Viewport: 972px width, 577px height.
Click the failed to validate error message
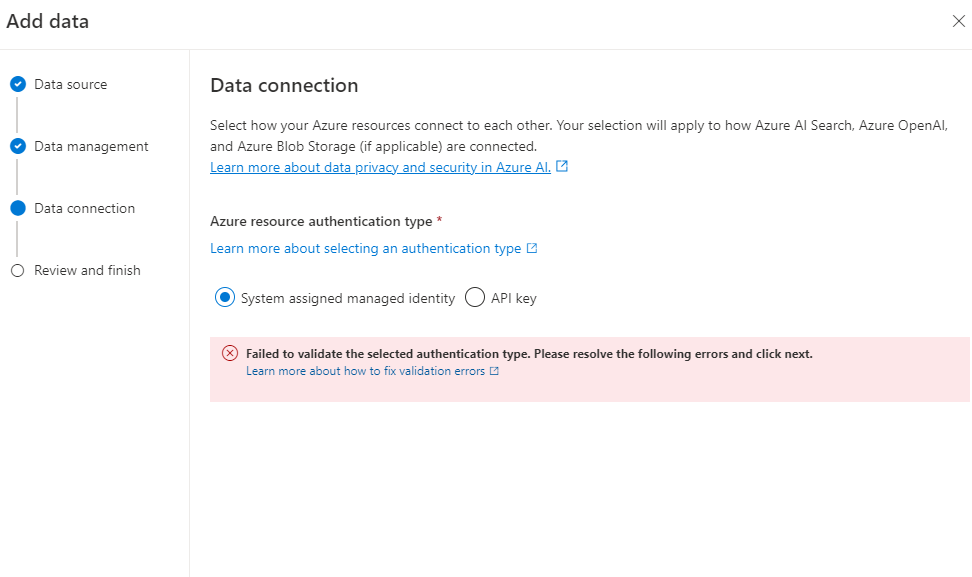pos(529,354)
